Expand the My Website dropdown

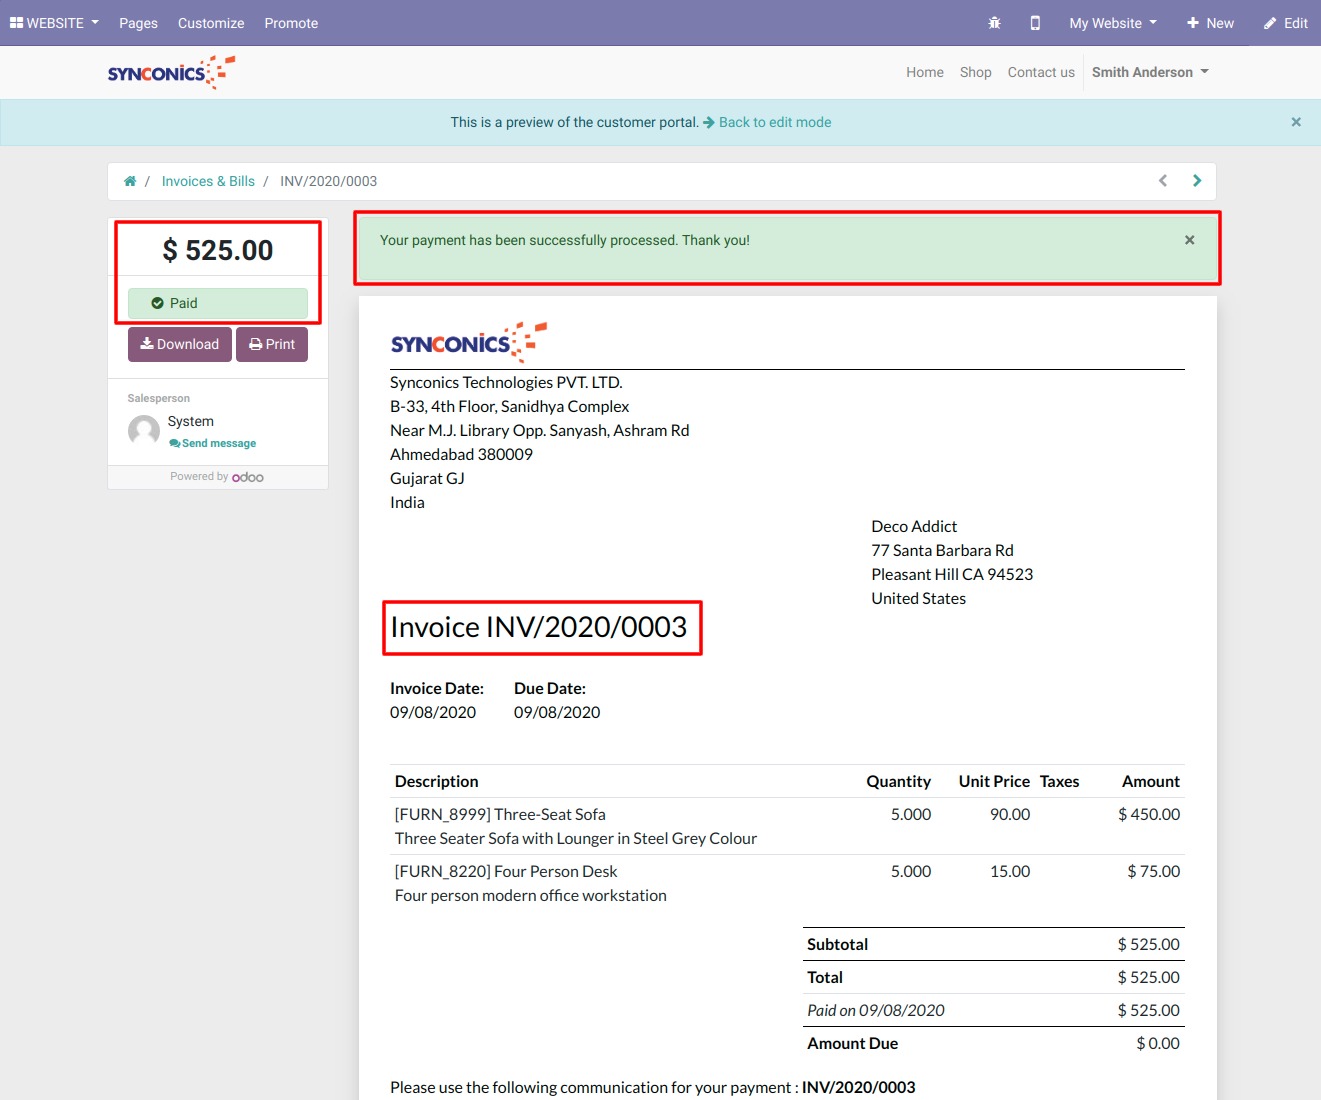tap(1112, 23)
